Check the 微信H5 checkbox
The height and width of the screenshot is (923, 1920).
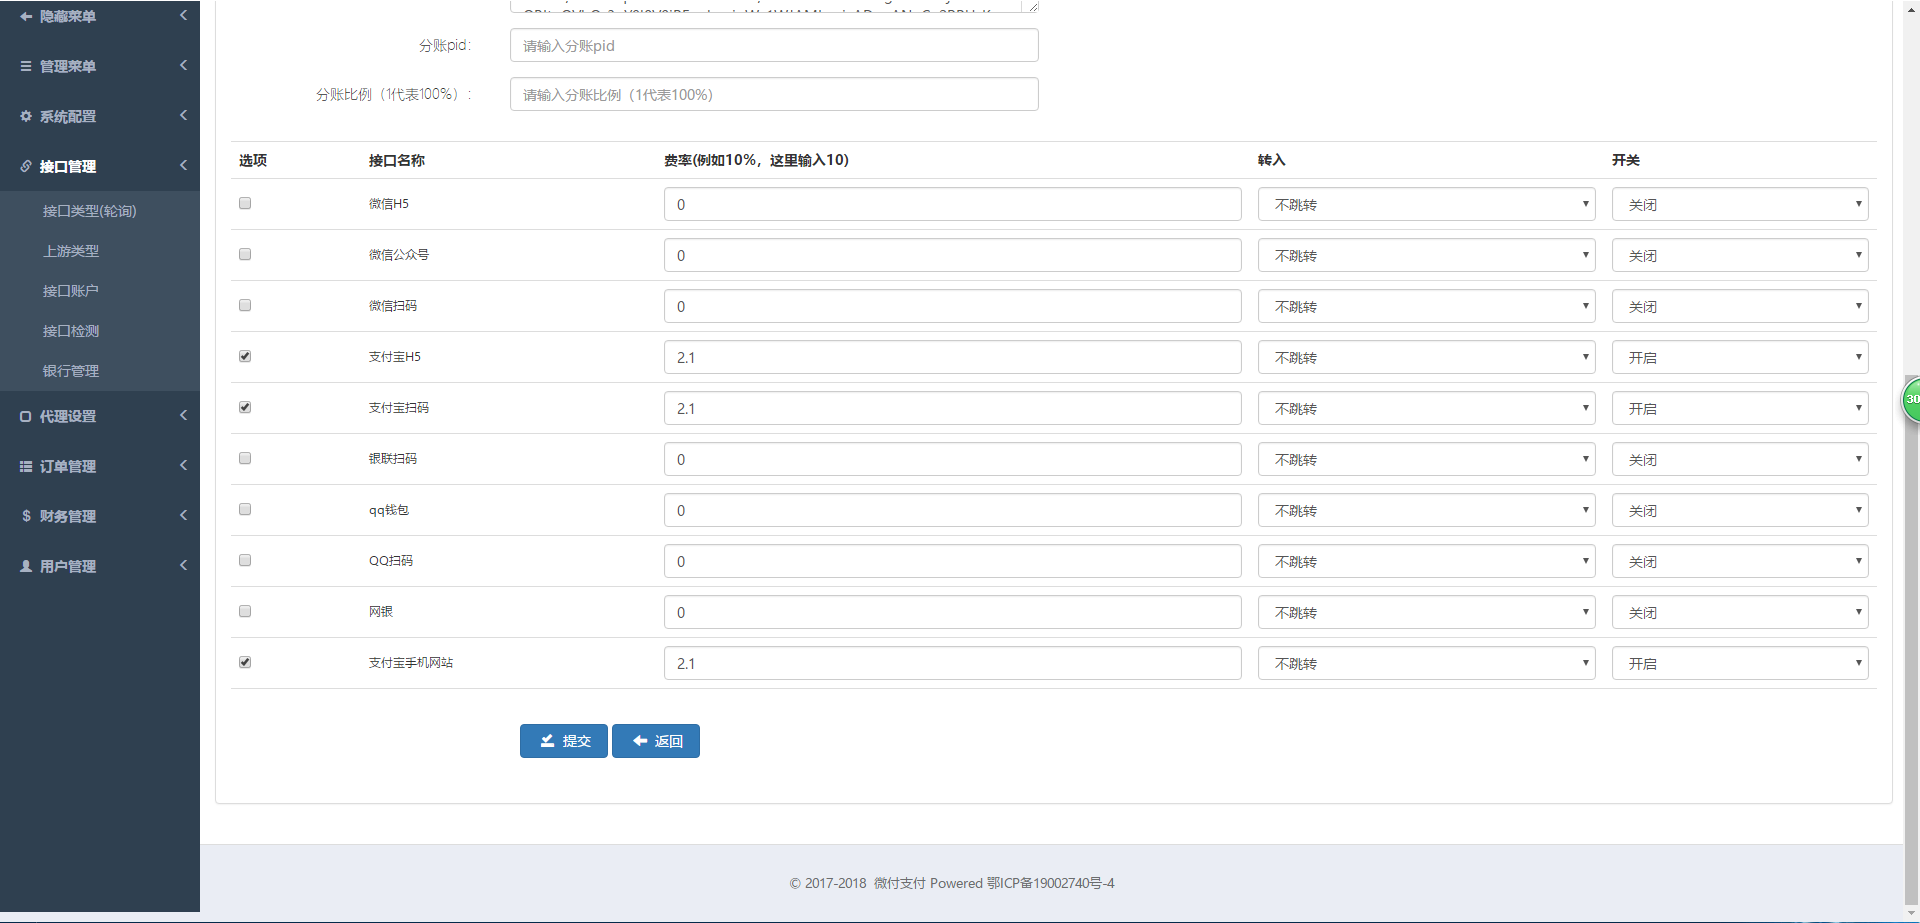click(x=245, y=203)
